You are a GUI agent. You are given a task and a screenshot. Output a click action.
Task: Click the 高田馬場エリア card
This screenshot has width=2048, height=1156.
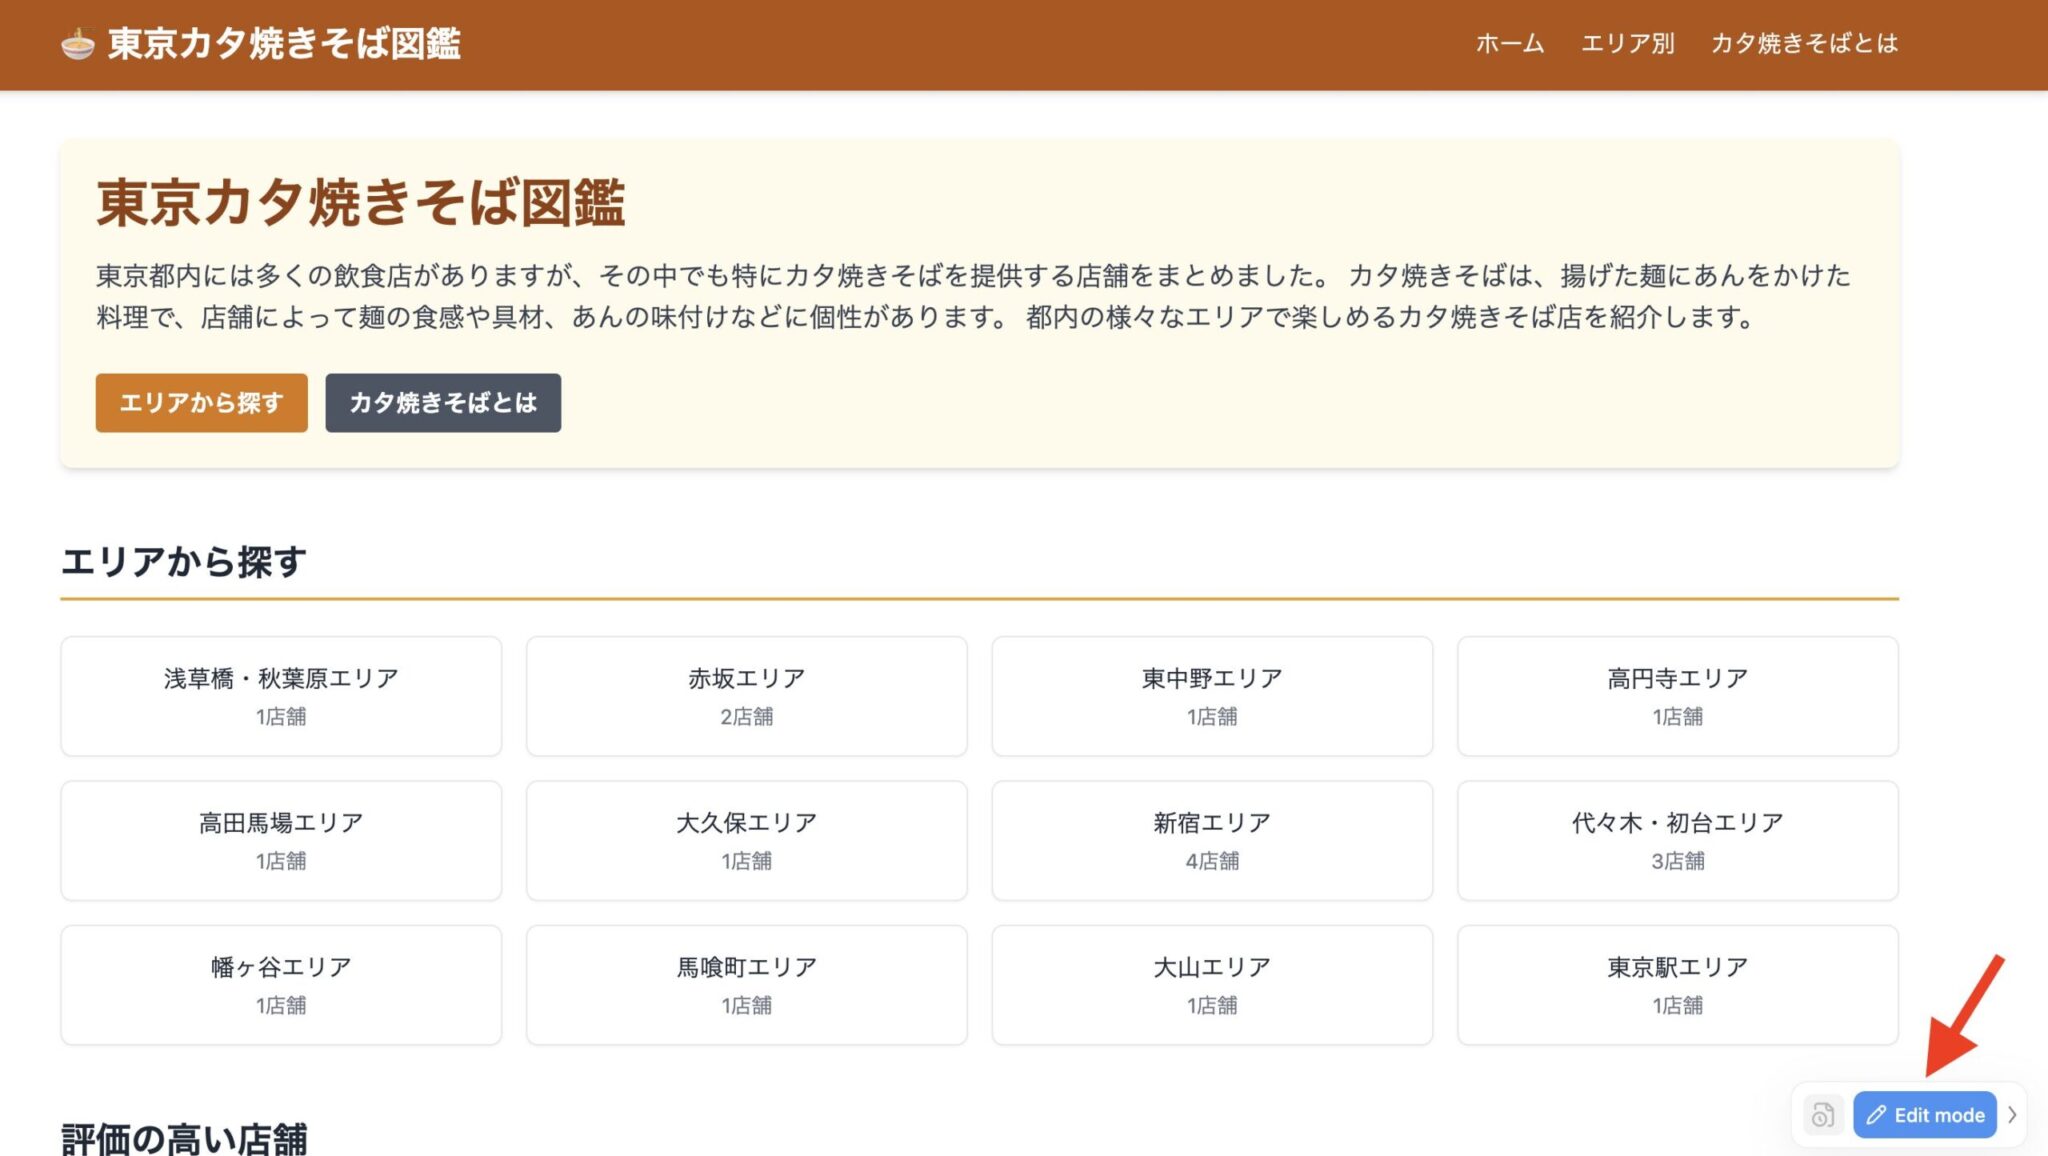point(280,840)
